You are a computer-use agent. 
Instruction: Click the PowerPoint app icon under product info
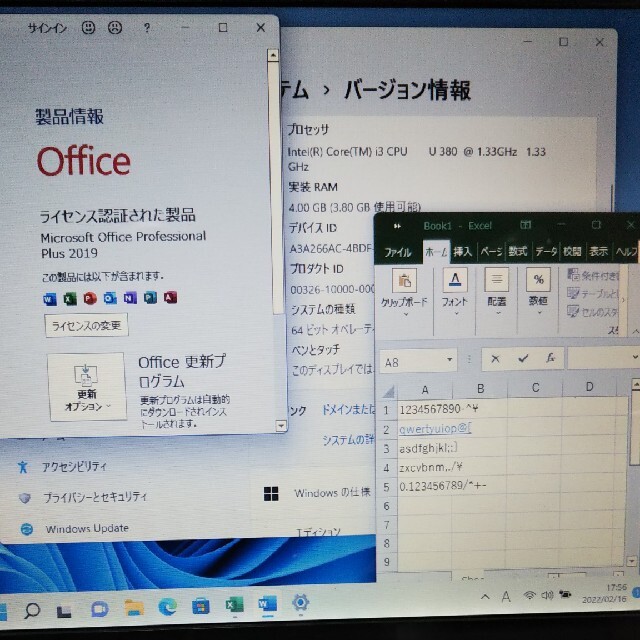(x=90, y=298)
